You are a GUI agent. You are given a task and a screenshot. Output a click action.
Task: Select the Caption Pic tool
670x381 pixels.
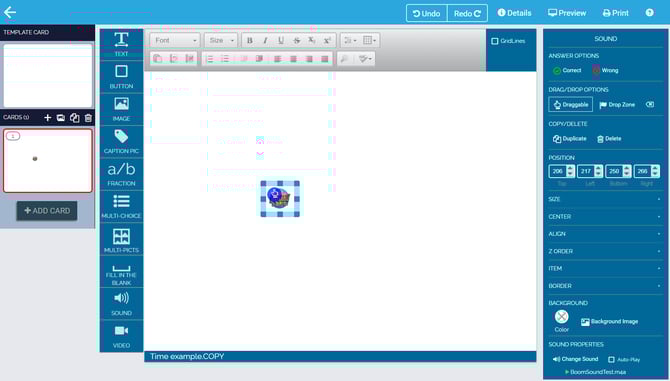pos(121,142)
